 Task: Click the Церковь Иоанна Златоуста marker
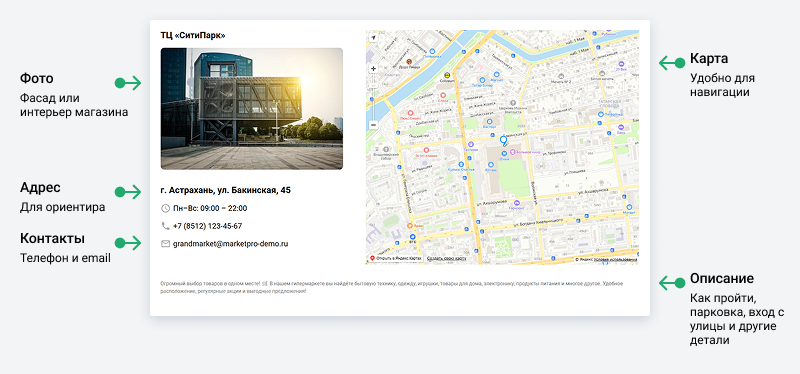(x=513, y=103)
